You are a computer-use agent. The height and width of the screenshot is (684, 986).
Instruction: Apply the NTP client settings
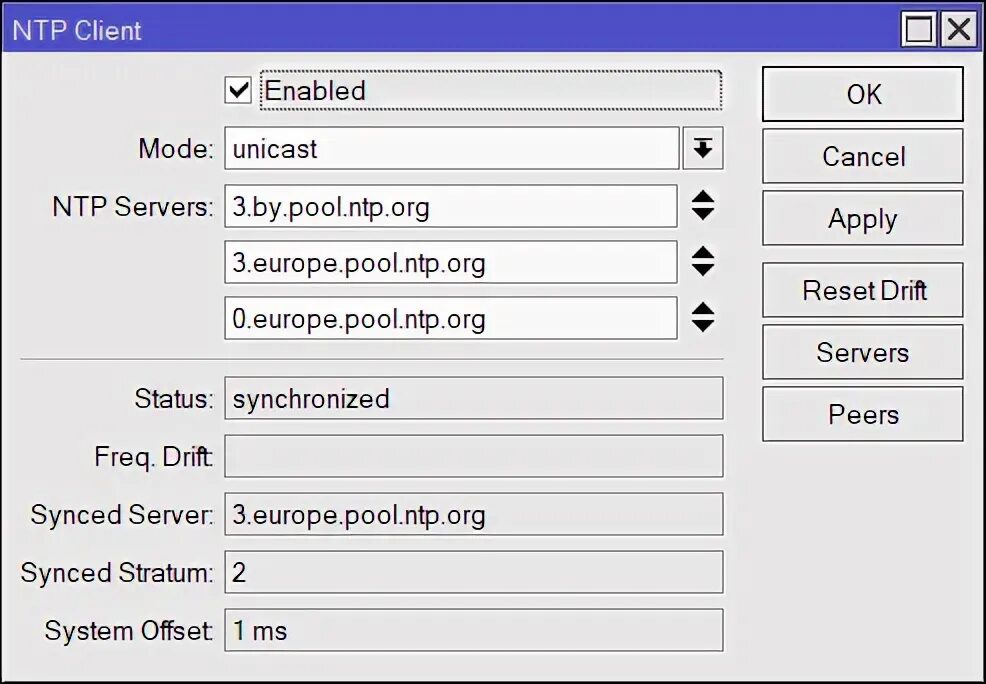click(863, 218)
